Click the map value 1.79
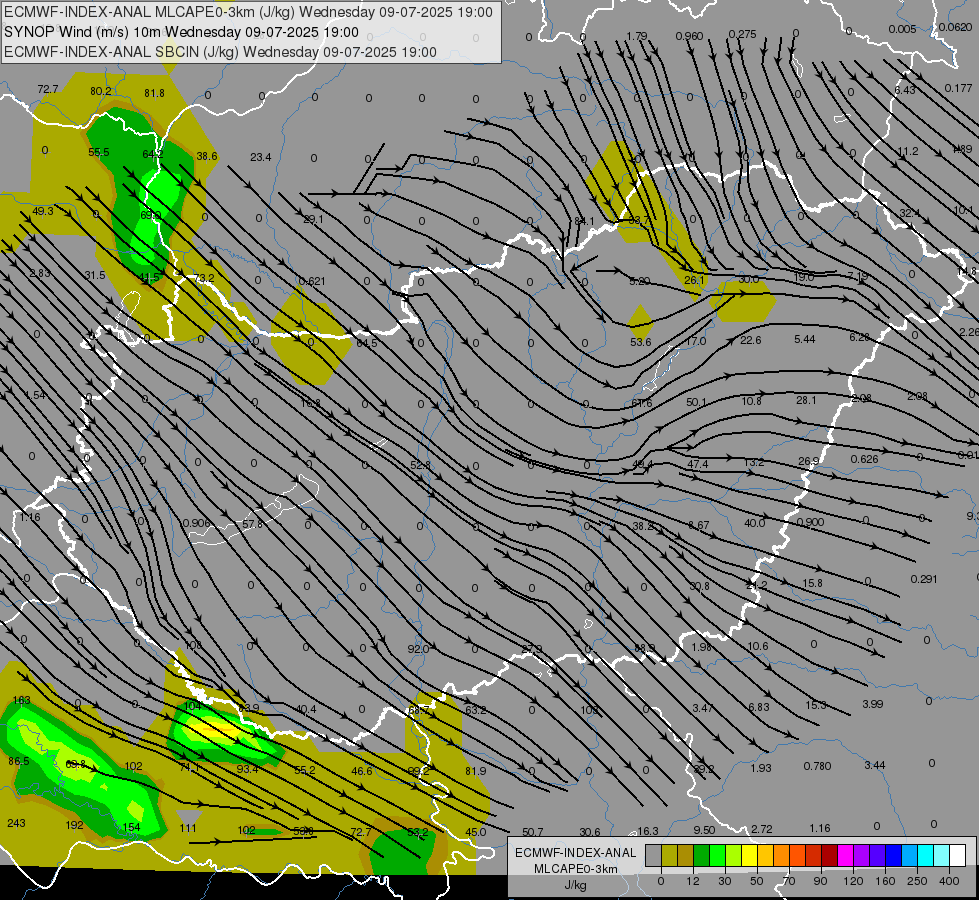This screenshot has width=979, height=900. coord(637,36)
